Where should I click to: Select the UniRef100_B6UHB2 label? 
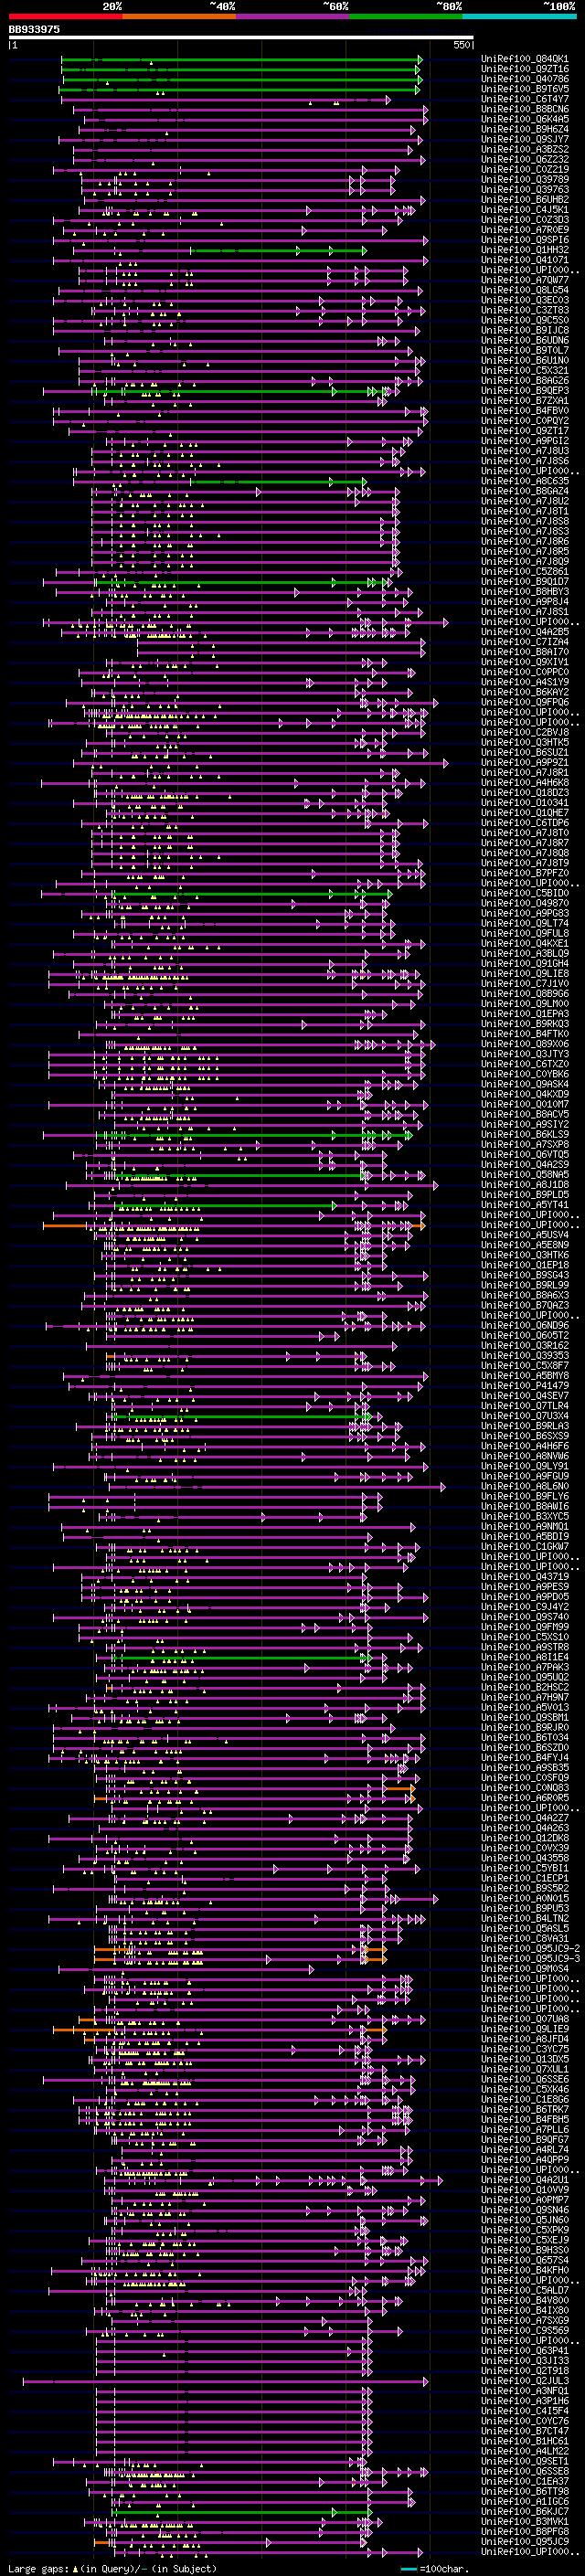click(525, 199)
